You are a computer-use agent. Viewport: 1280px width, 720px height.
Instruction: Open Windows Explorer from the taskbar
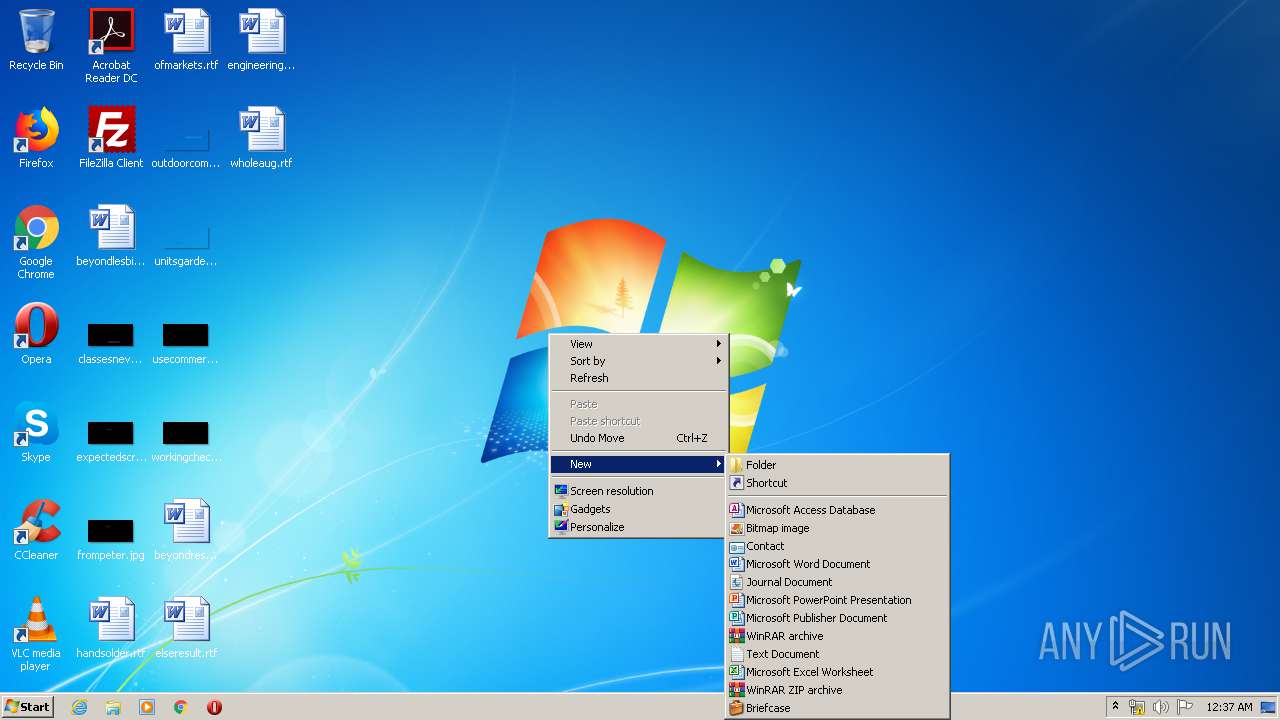113,707
